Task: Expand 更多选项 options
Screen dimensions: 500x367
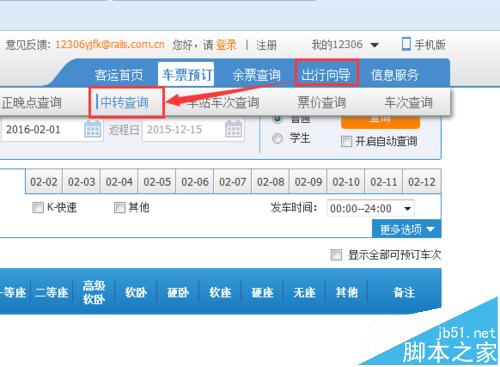Action: 407,229
